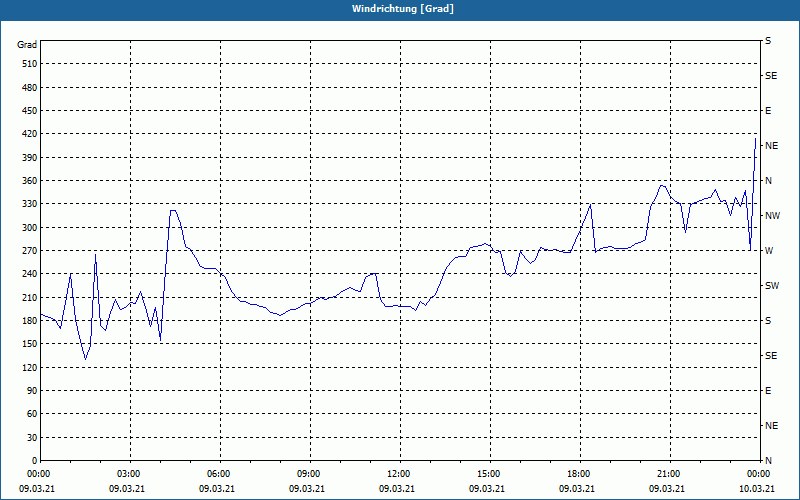Click the 10.03.21 date label
The image size is (800, 500).
pos(757,489)
